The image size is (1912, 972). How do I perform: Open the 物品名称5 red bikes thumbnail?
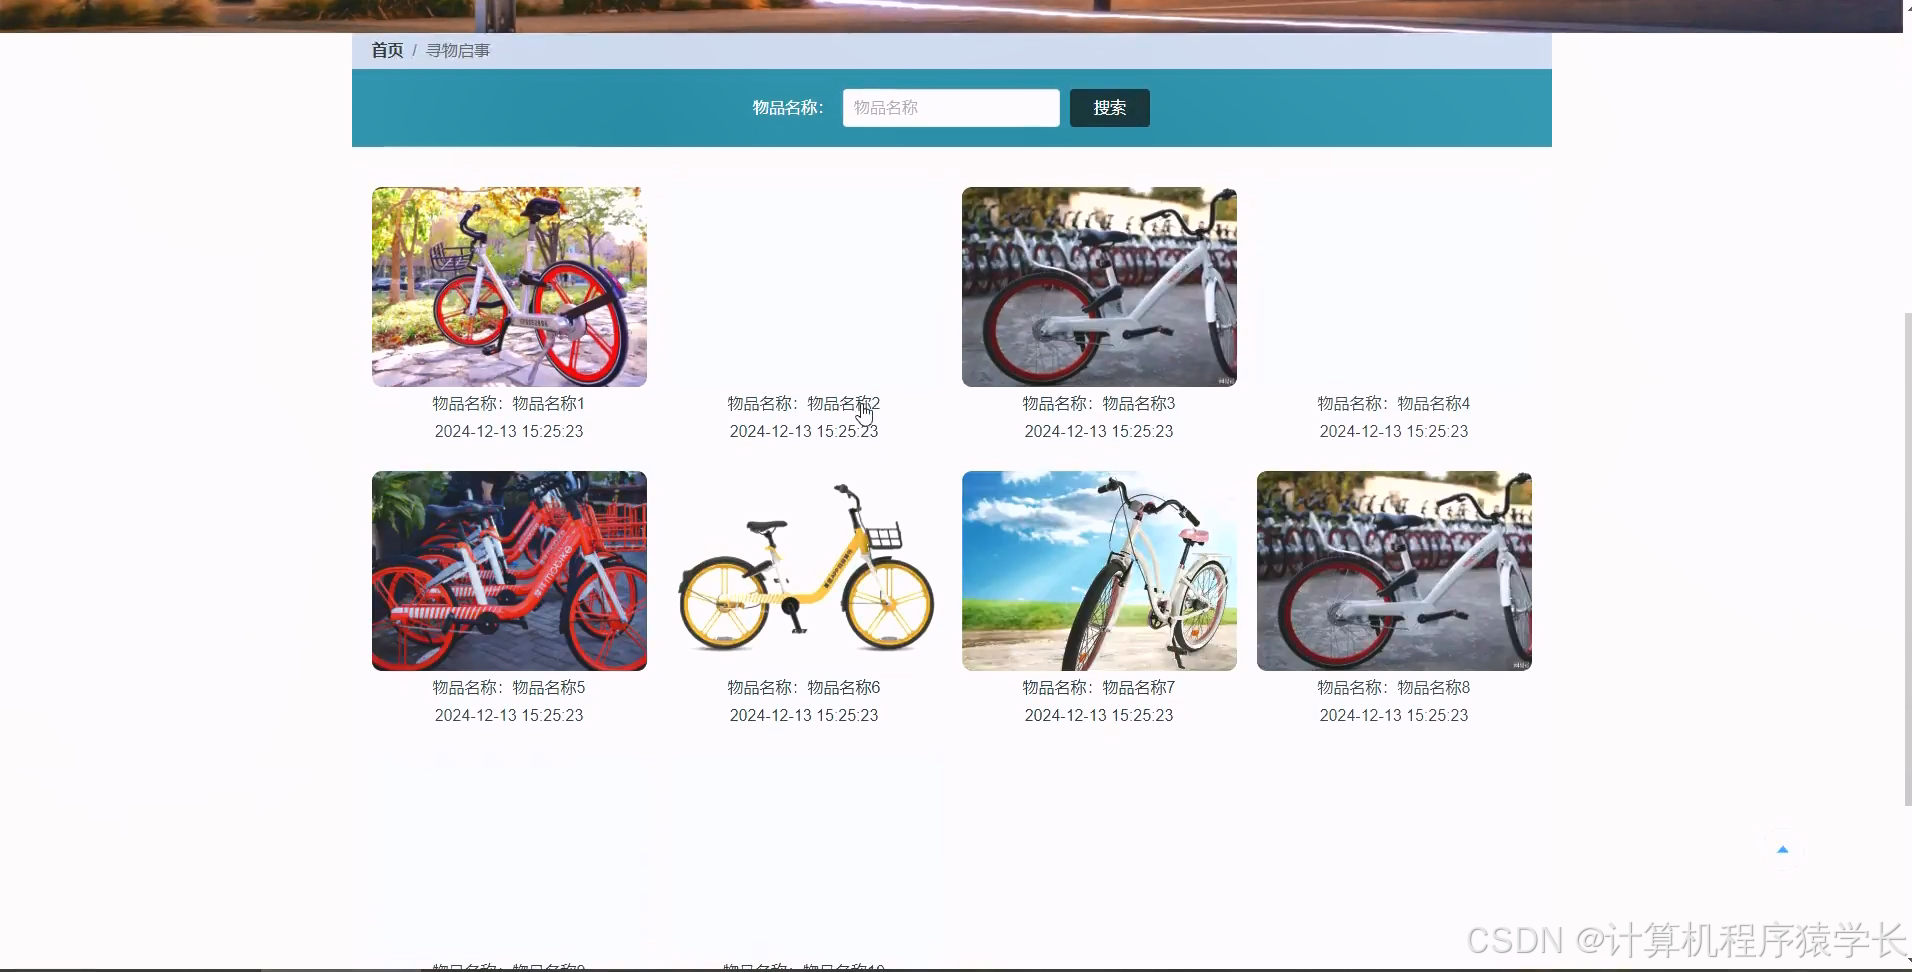(x=508, y=570)
